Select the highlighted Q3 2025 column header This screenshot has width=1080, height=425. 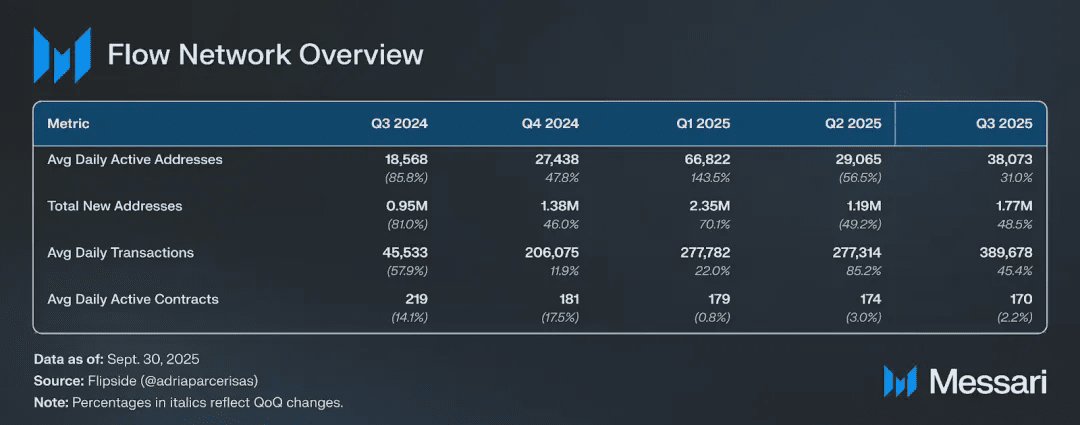click(x=1004, y=124)
